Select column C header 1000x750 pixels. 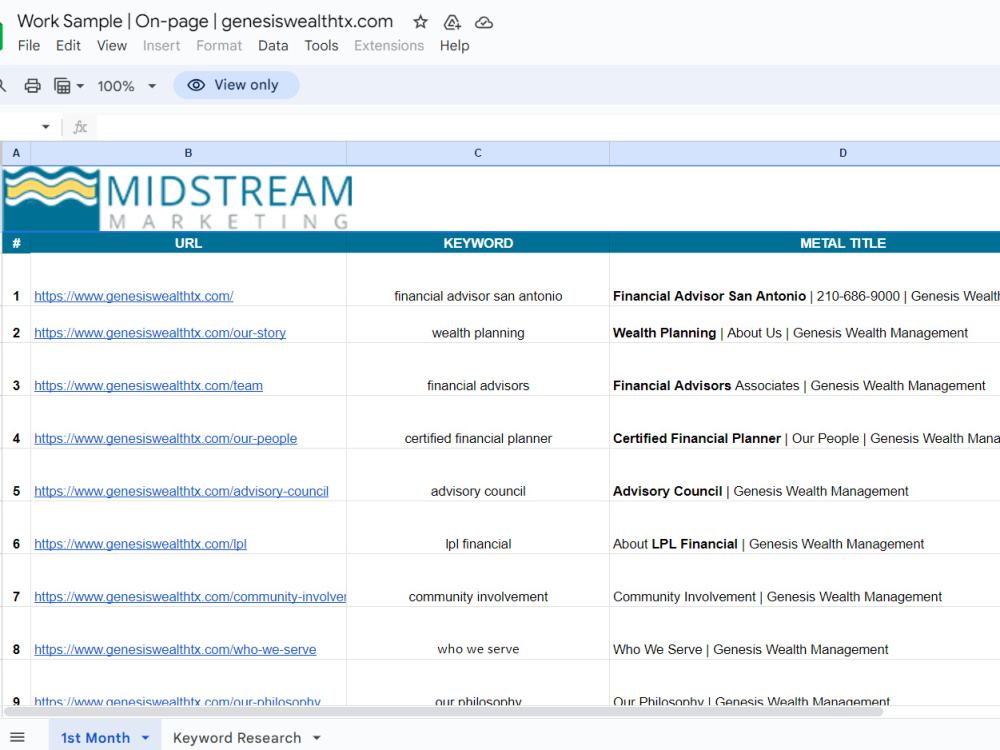[x=478, y=153]
